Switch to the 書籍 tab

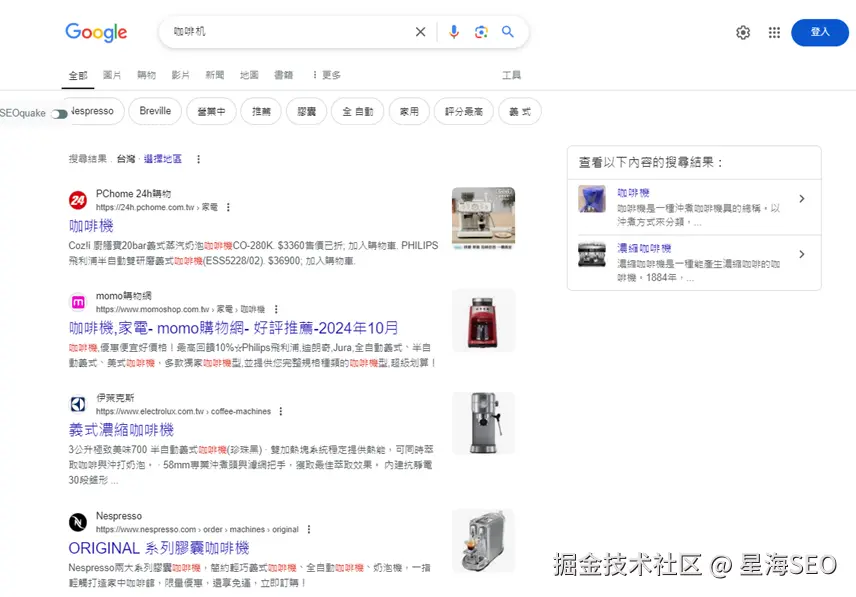pos(284,75)
